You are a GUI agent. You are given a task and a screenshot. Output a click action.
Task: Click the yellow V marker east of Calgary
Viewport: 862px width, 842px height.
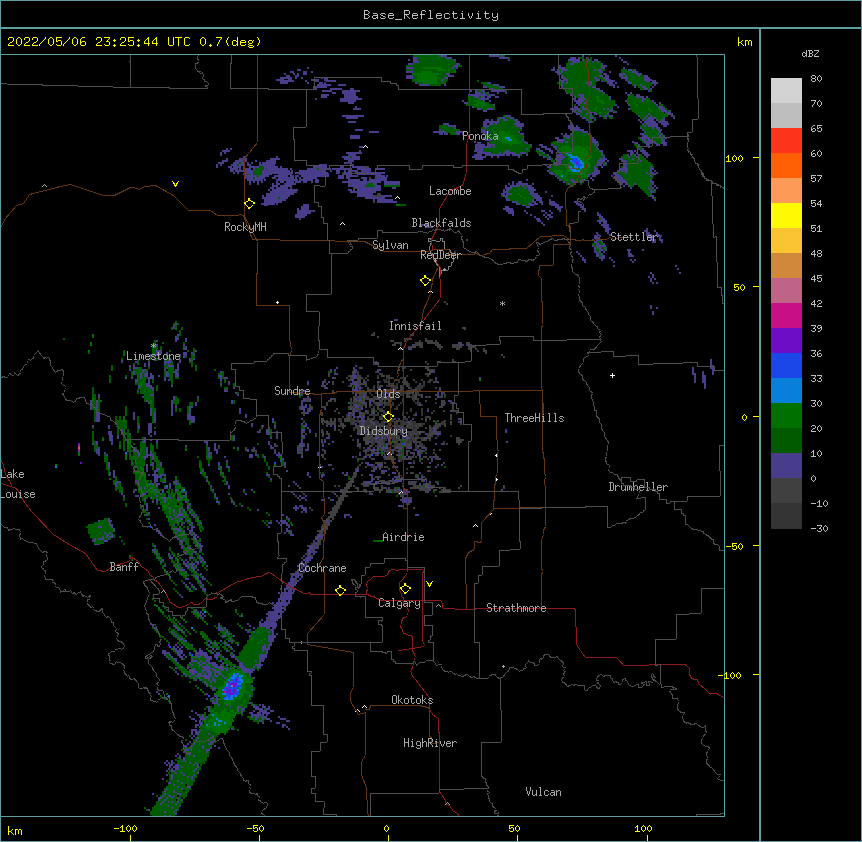pos(429,584)
